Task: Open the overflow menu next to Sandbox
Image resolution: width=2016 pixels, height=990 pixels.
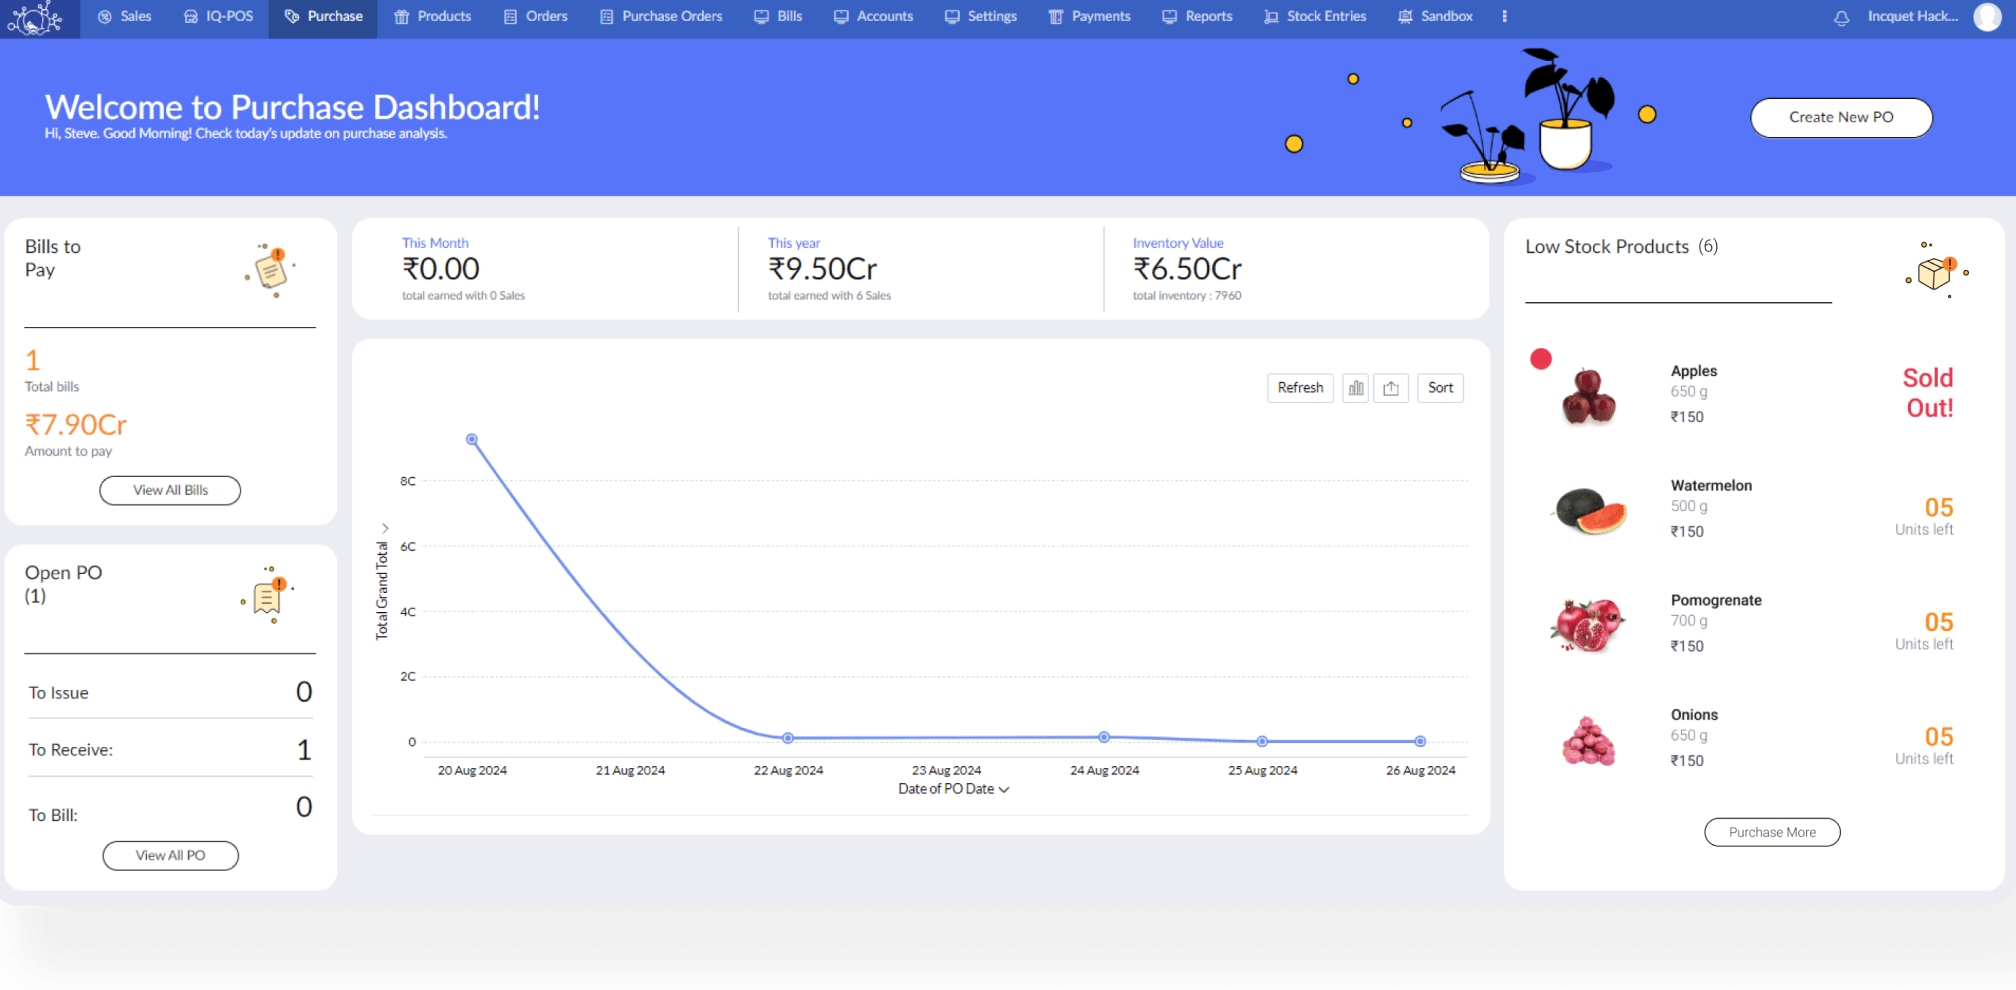Action: point(1504,17)
